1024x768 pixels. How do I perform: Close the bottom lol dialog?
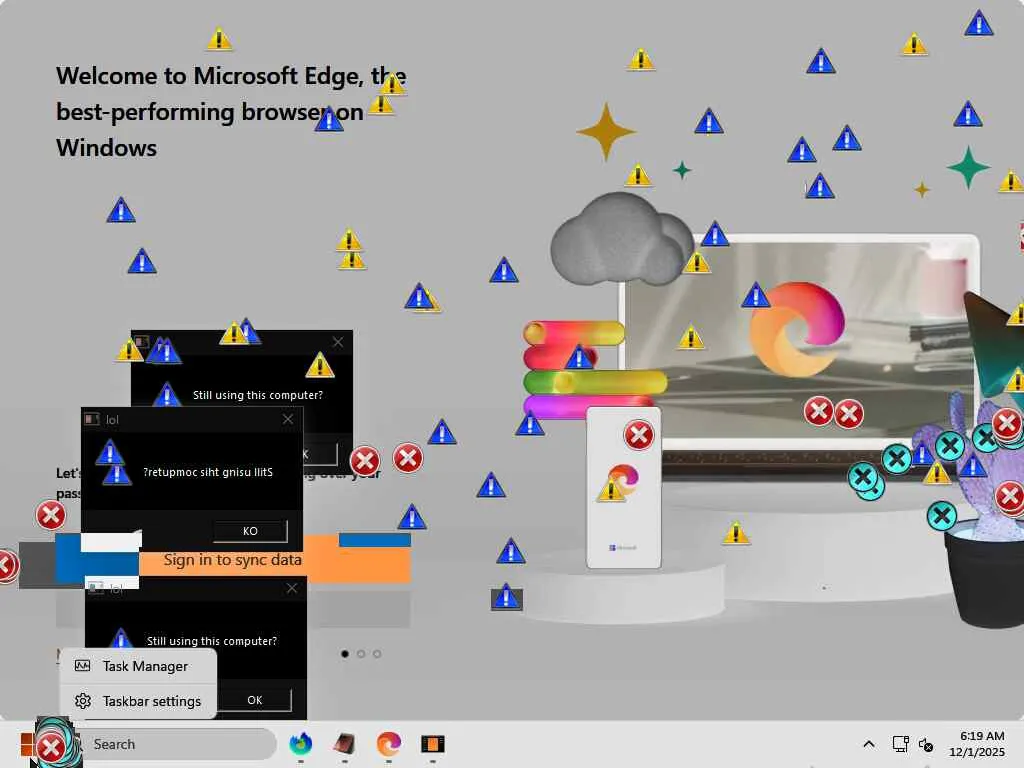tap(292, 588)
